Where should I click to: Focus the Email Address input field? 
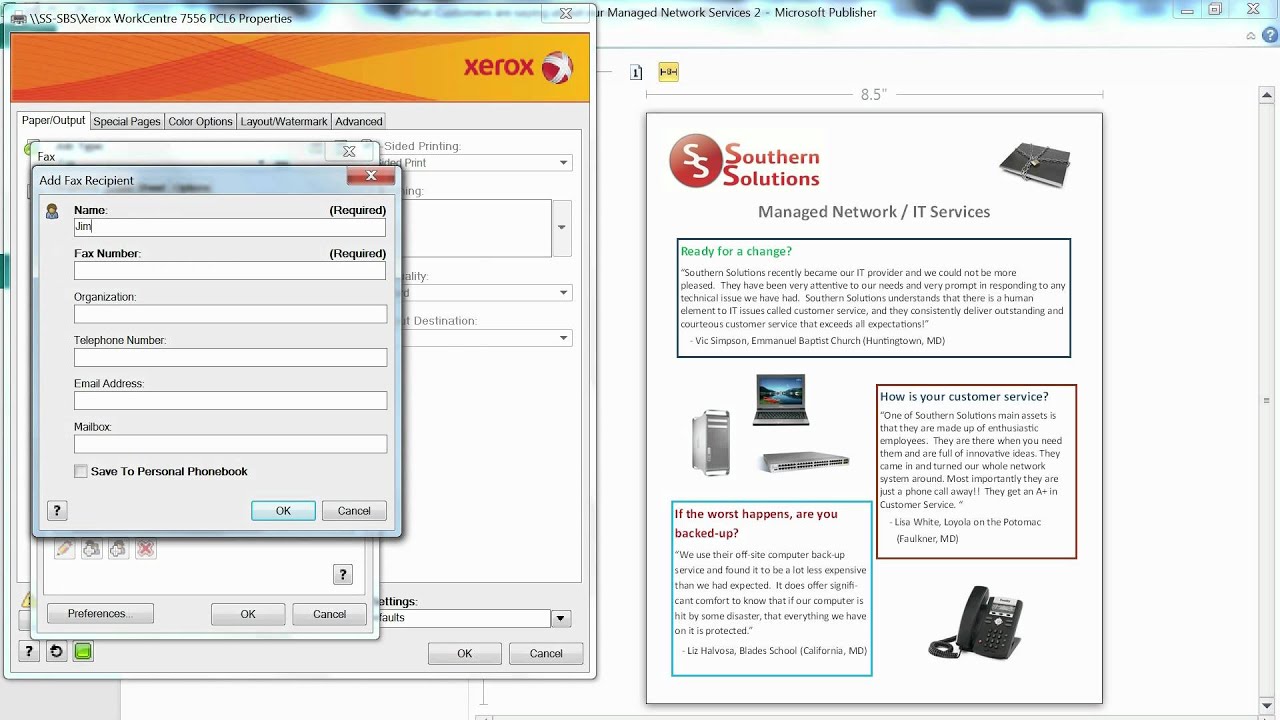coord(230,400)
